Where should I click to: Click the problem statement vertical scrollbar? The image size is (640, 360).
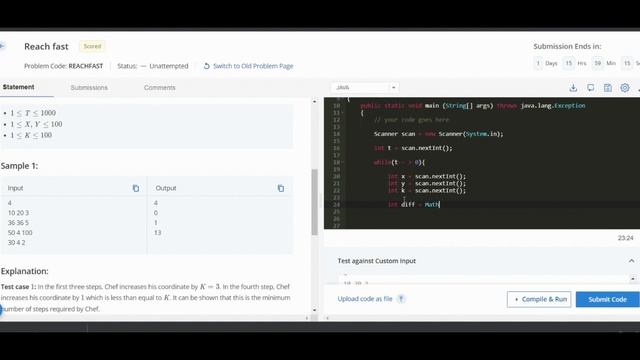coord(314,202)
